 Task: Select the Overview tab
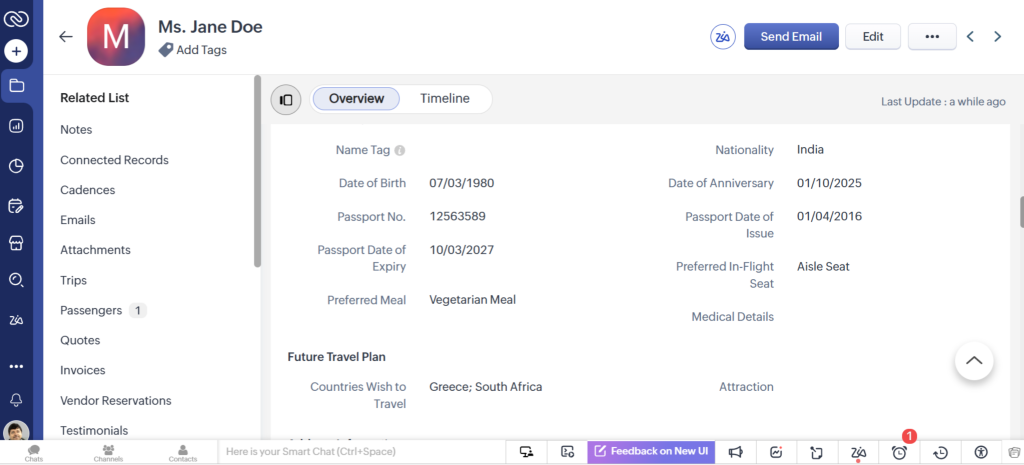(x=356, y=98)
